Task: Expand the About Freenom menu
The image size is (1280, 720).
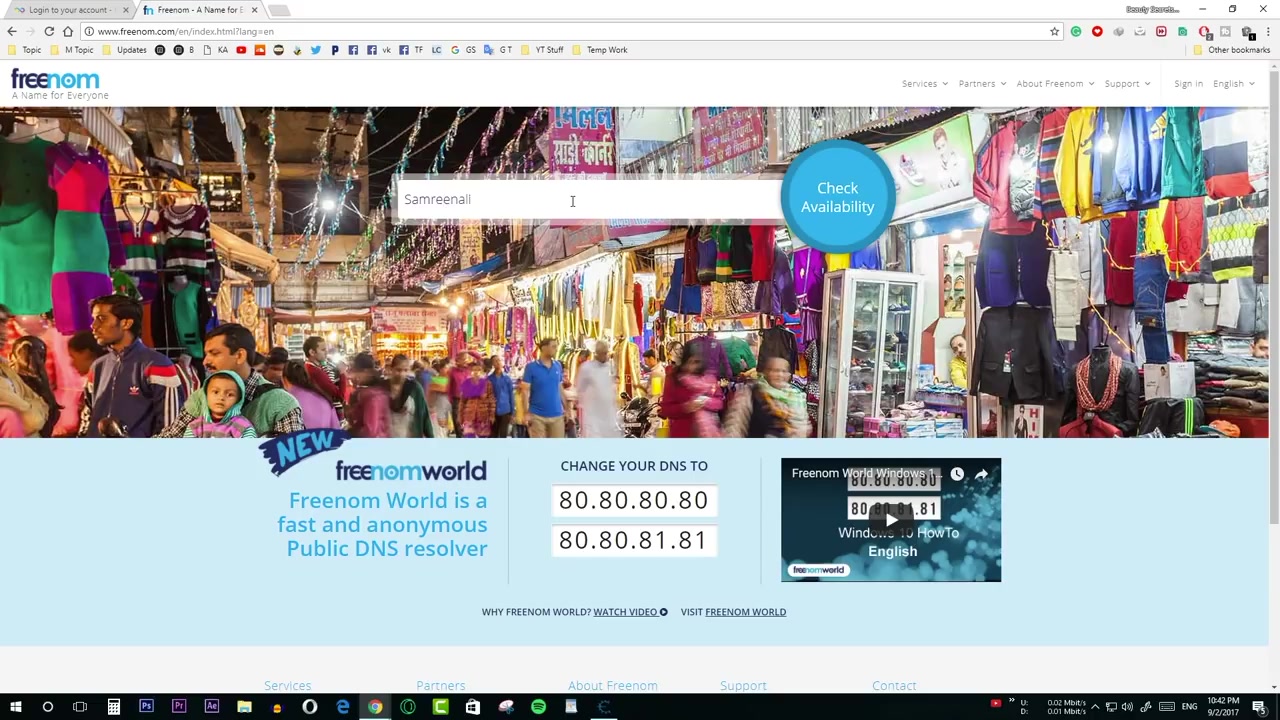Action: coord(1055,84)
